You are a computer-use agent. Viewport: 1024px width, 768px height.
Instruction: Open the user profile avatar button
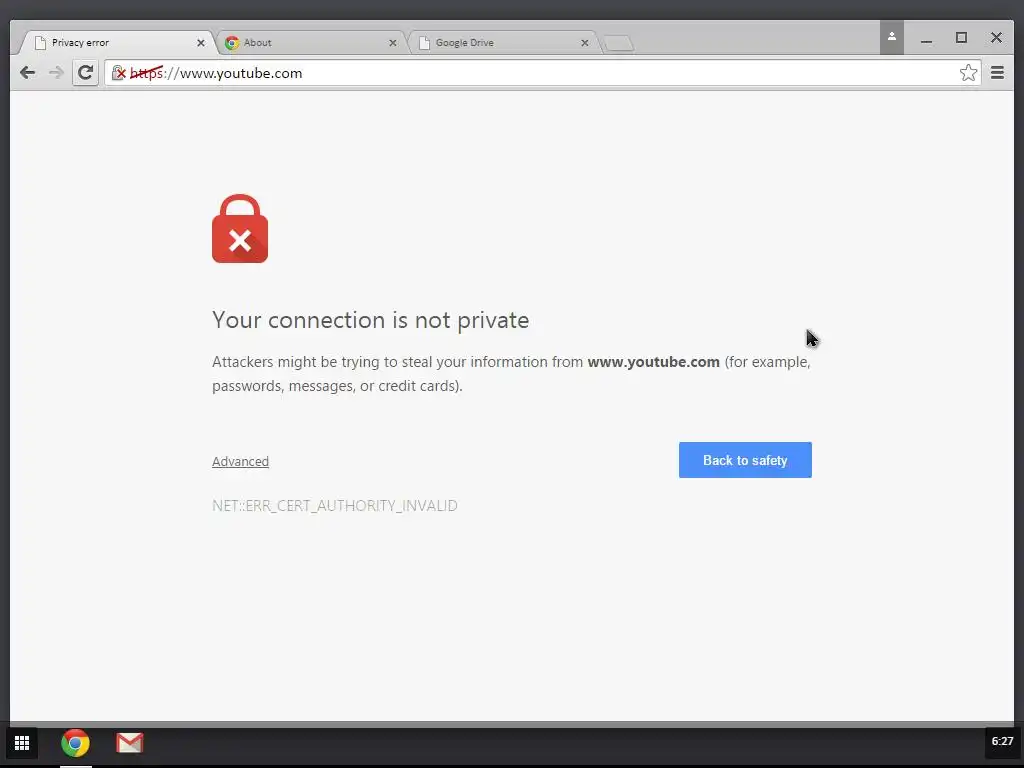(891, 37)
